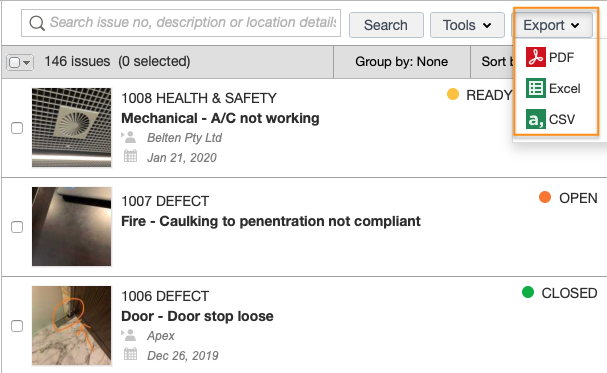
Task: Click the magnifier icon in search box
Action: tap(37, 23)
